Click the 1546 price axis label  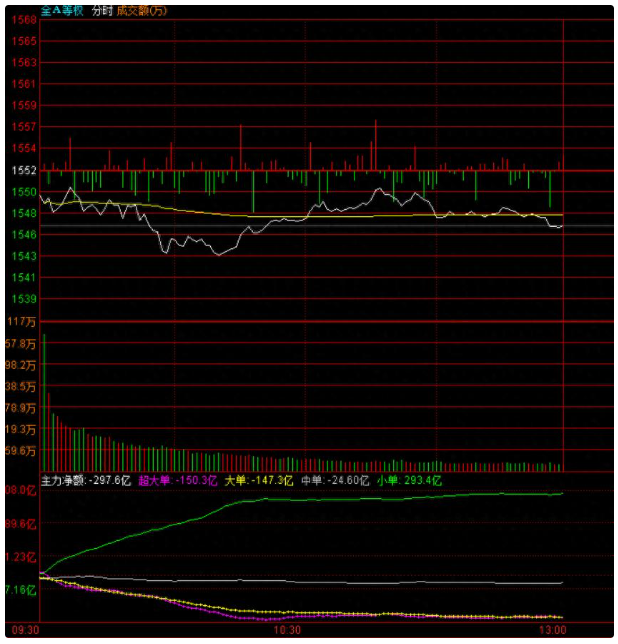pos(25,234)
